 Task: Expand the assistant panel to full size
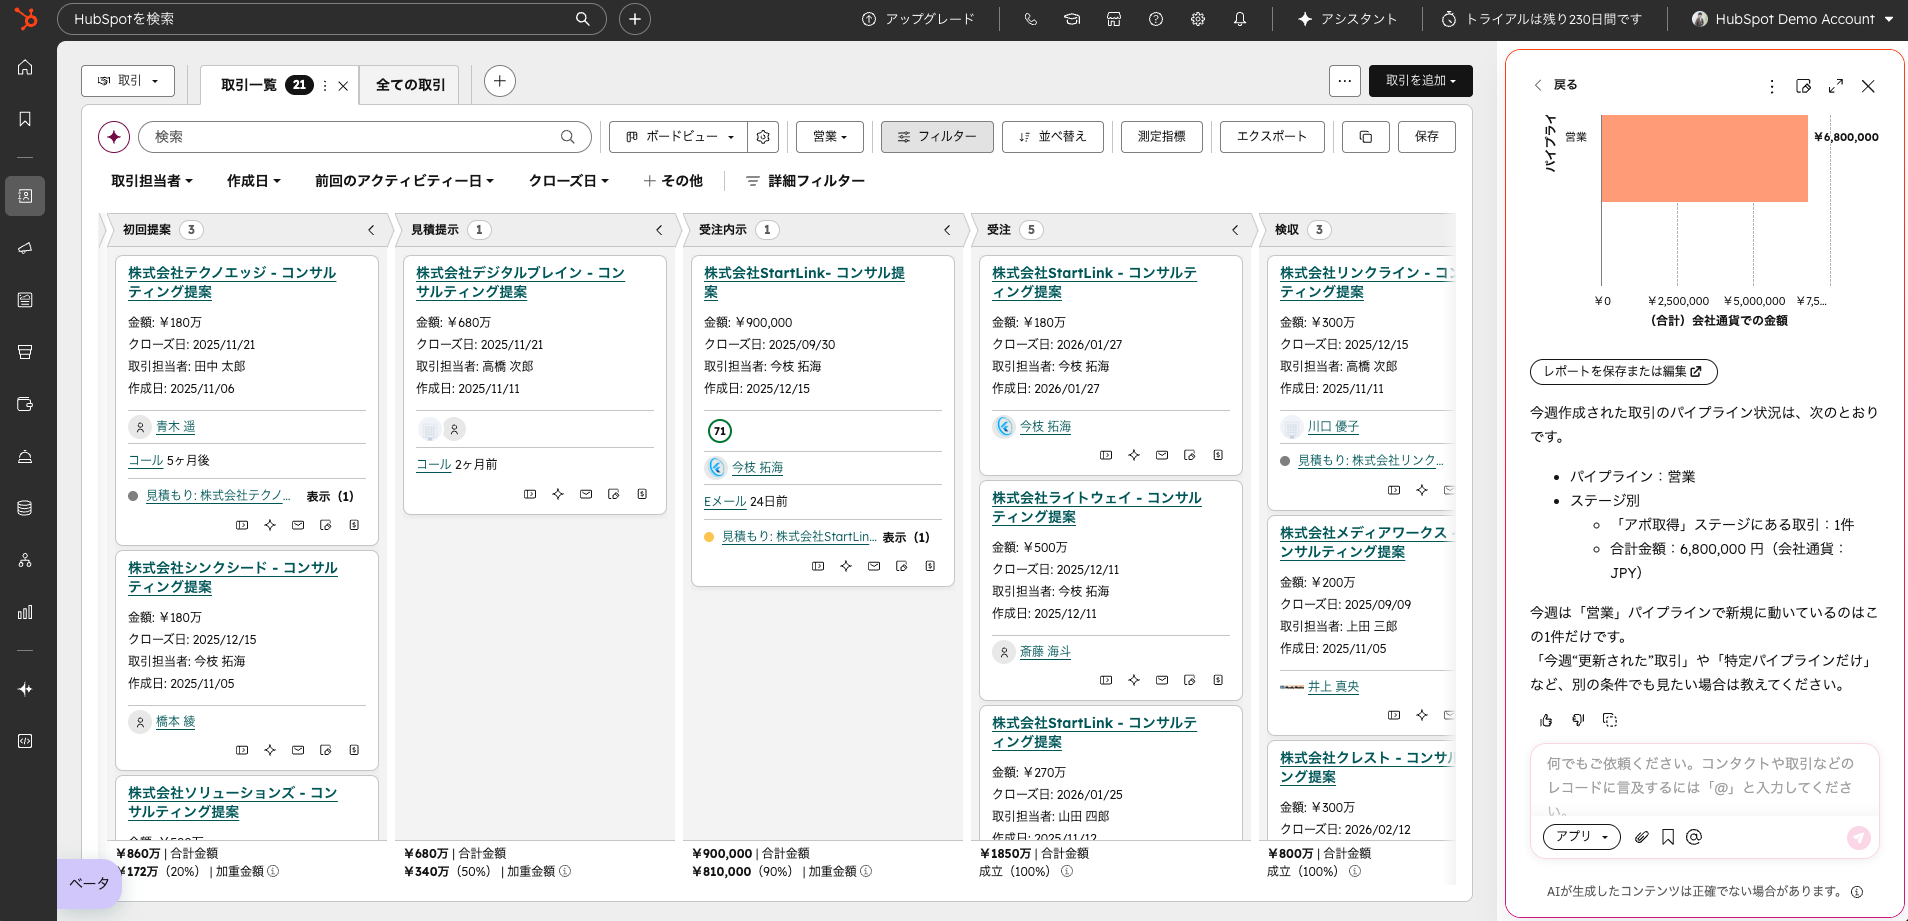click(x=1836, y=86)
